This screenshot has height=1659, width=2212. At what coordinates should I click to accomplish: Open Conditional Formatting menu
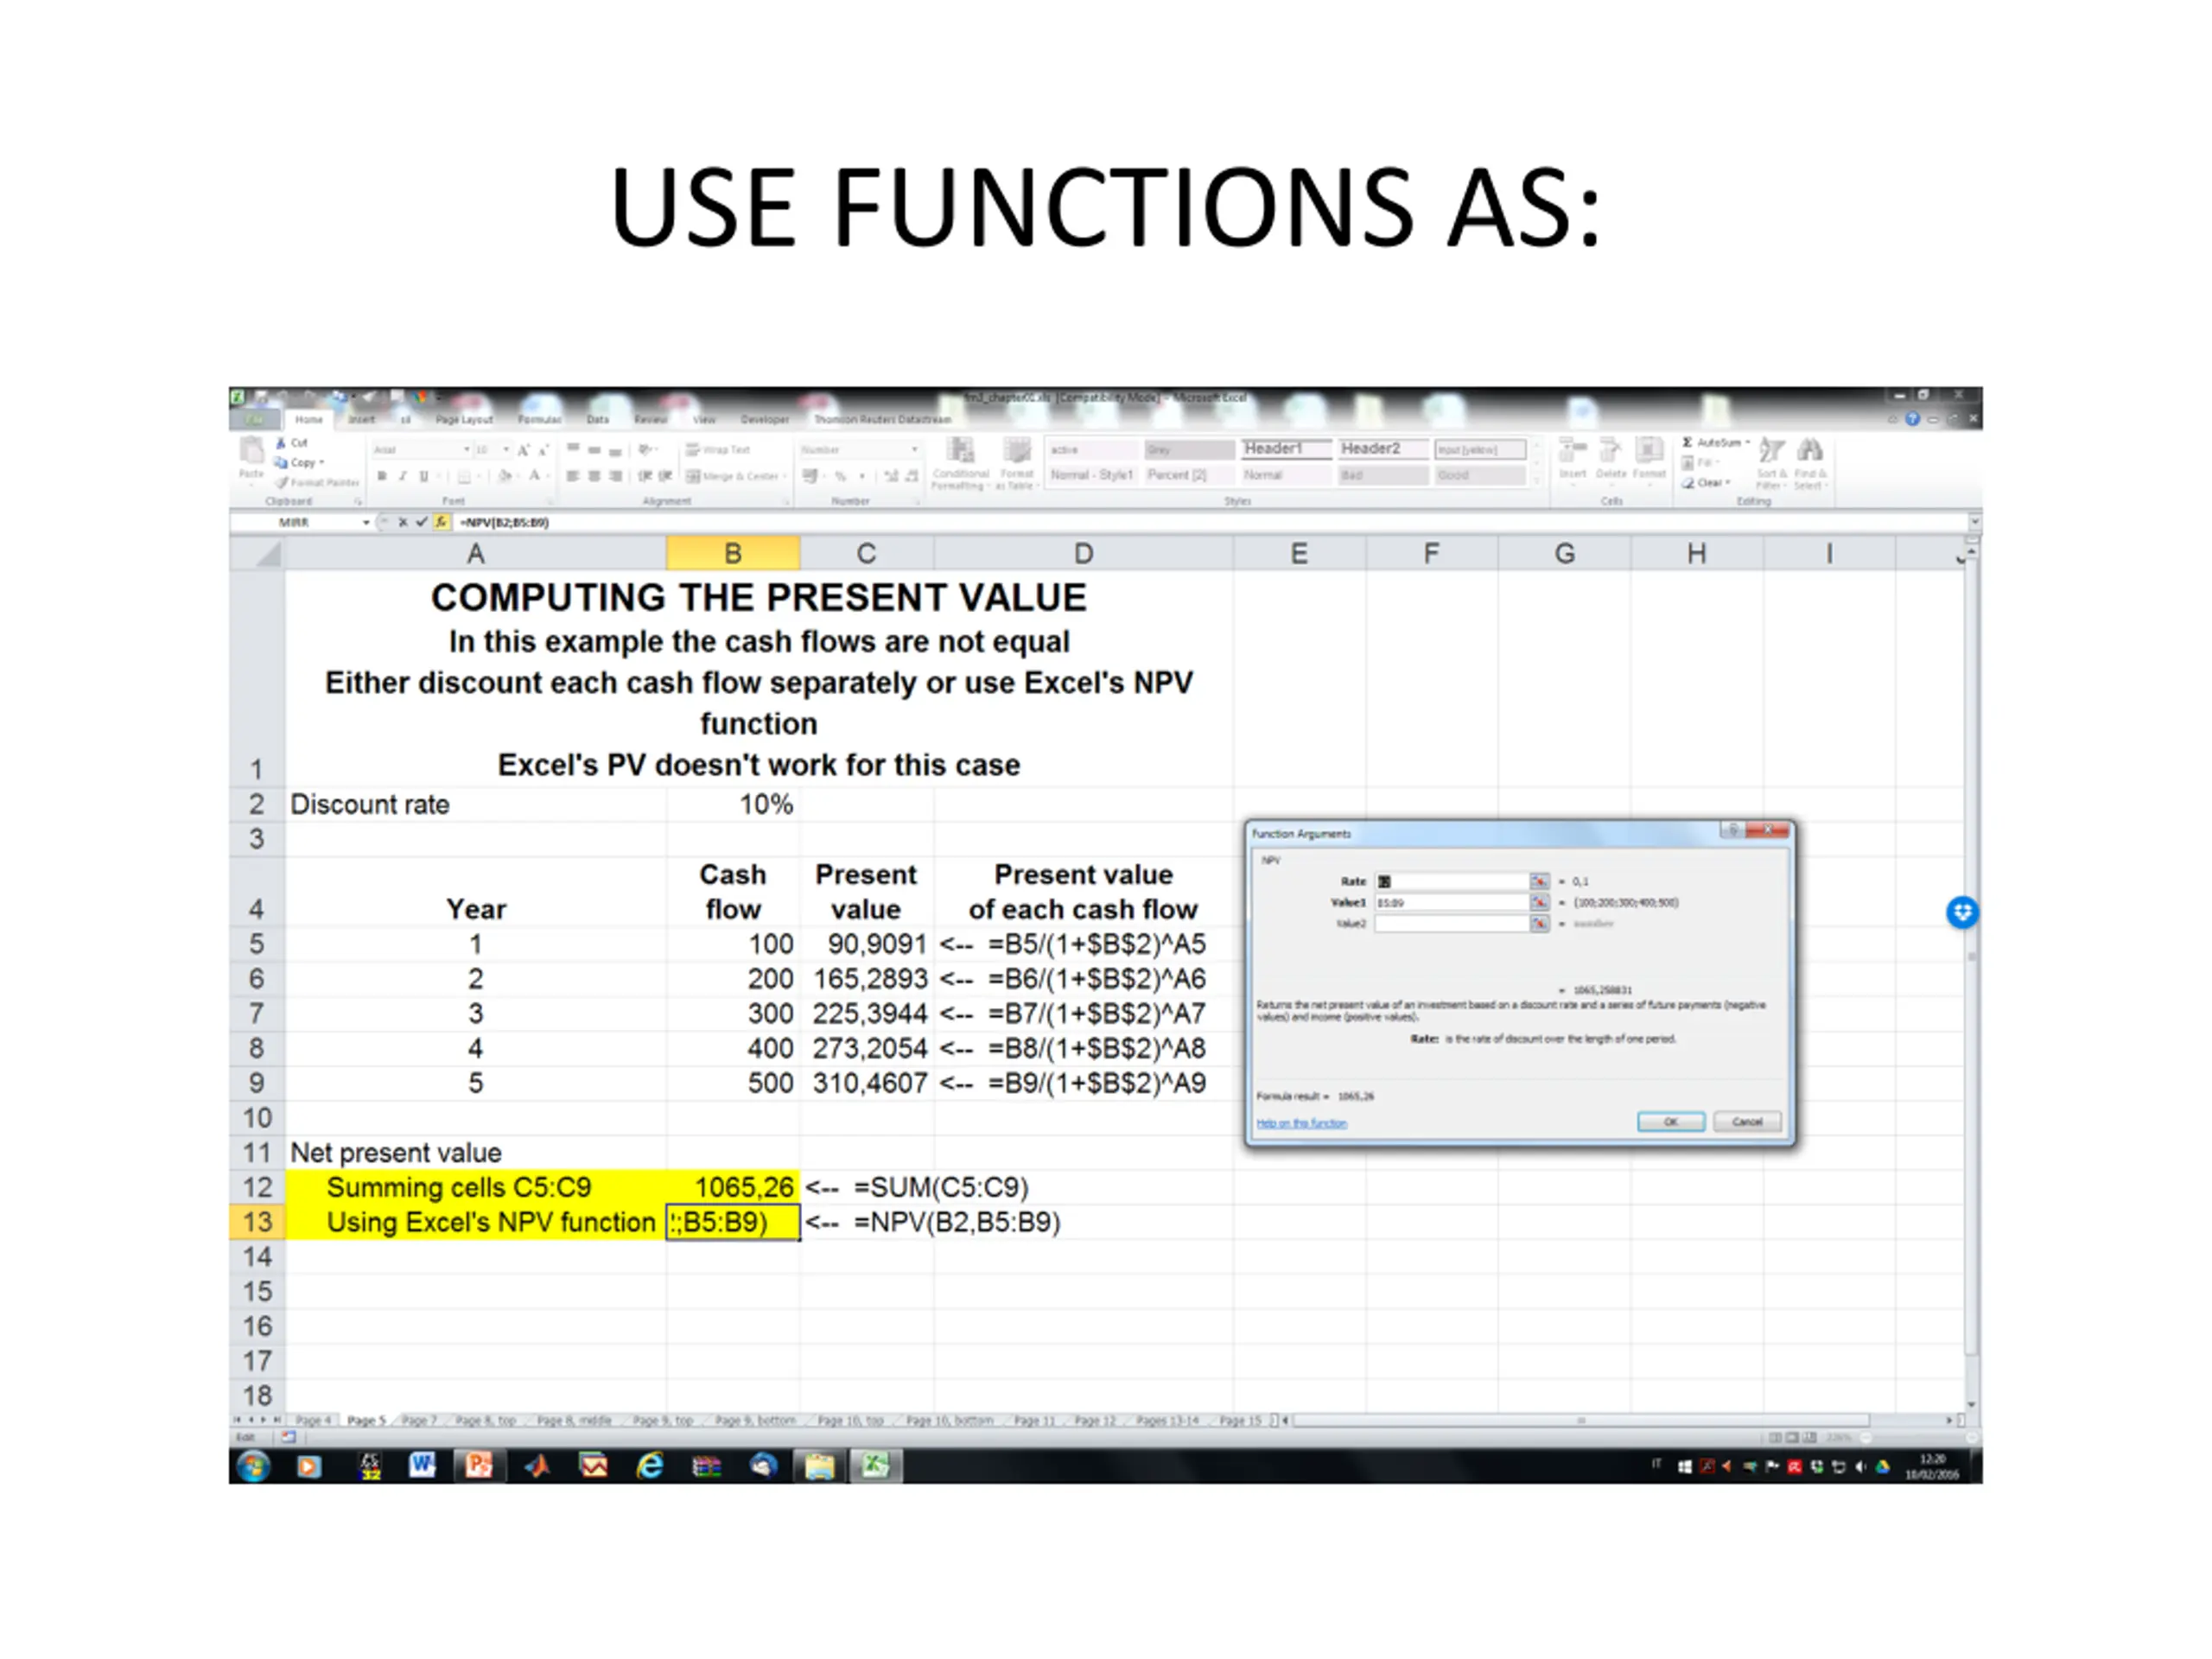tap(960, 463)
